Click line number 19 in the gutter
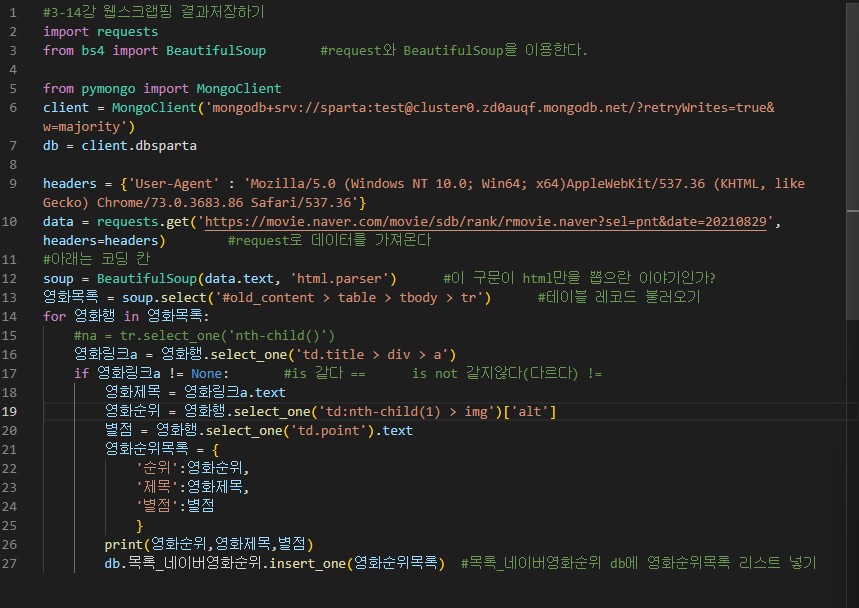The width and height of the screenshot is (859, 608). point(9,412)
